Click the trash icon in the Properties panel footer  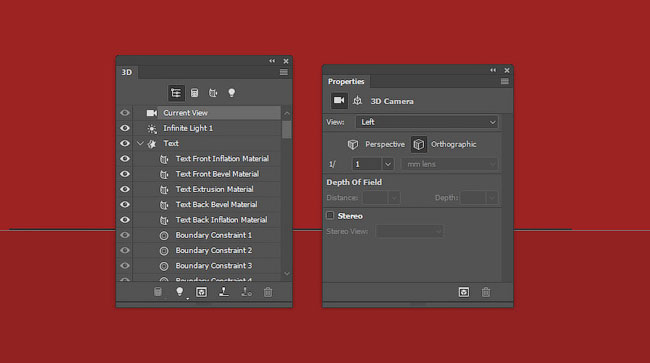click(486, 292)
